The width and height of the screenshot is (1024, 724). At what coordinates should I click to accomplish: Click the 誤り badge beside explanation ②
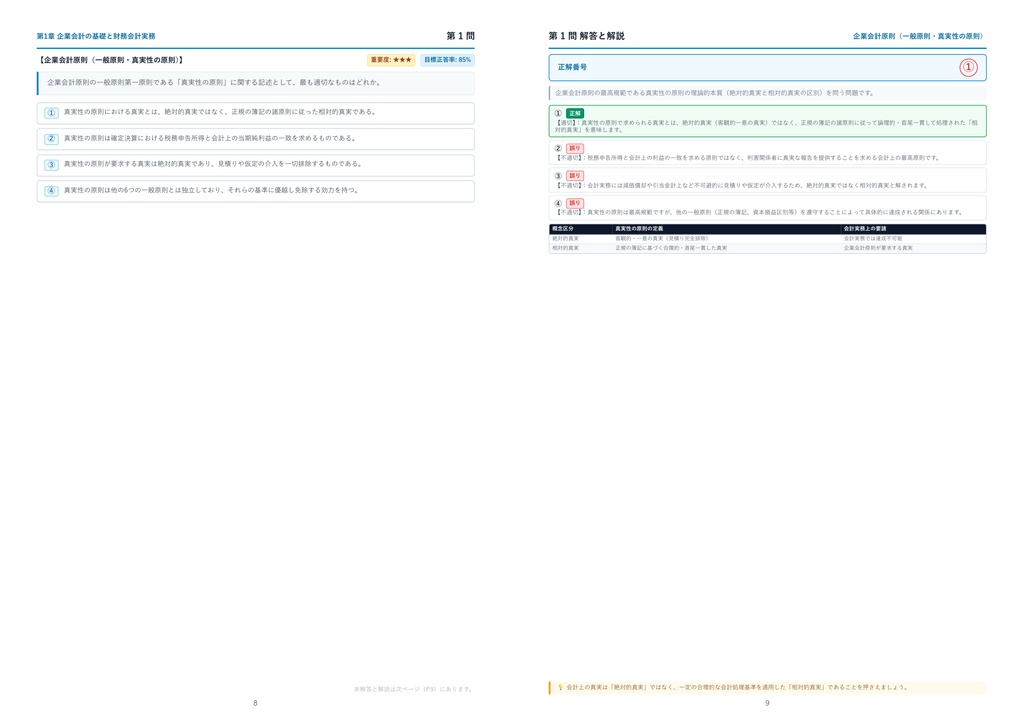tap(575, 148)
